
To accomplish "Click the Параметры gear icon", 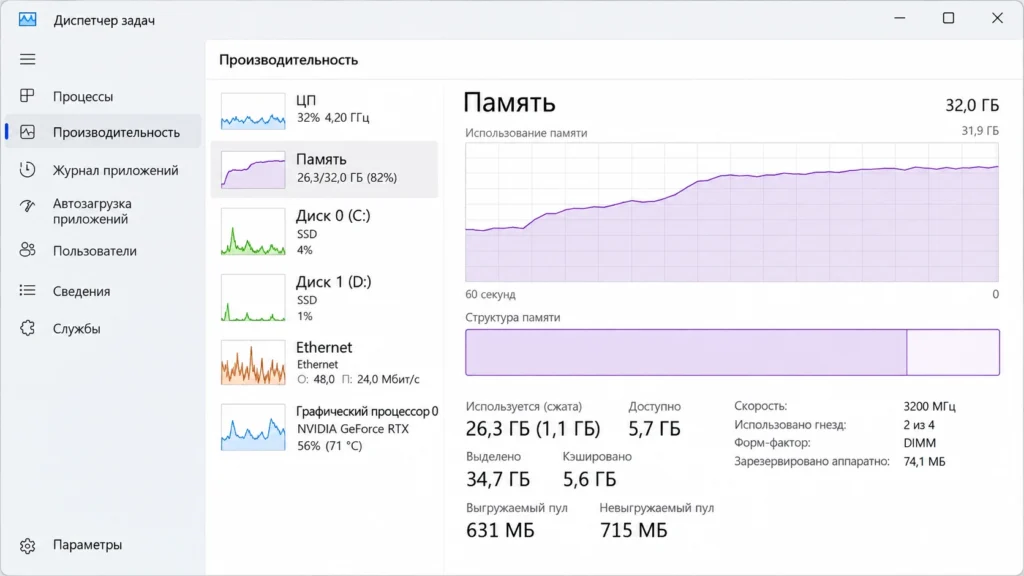I will tap(27, 545).
